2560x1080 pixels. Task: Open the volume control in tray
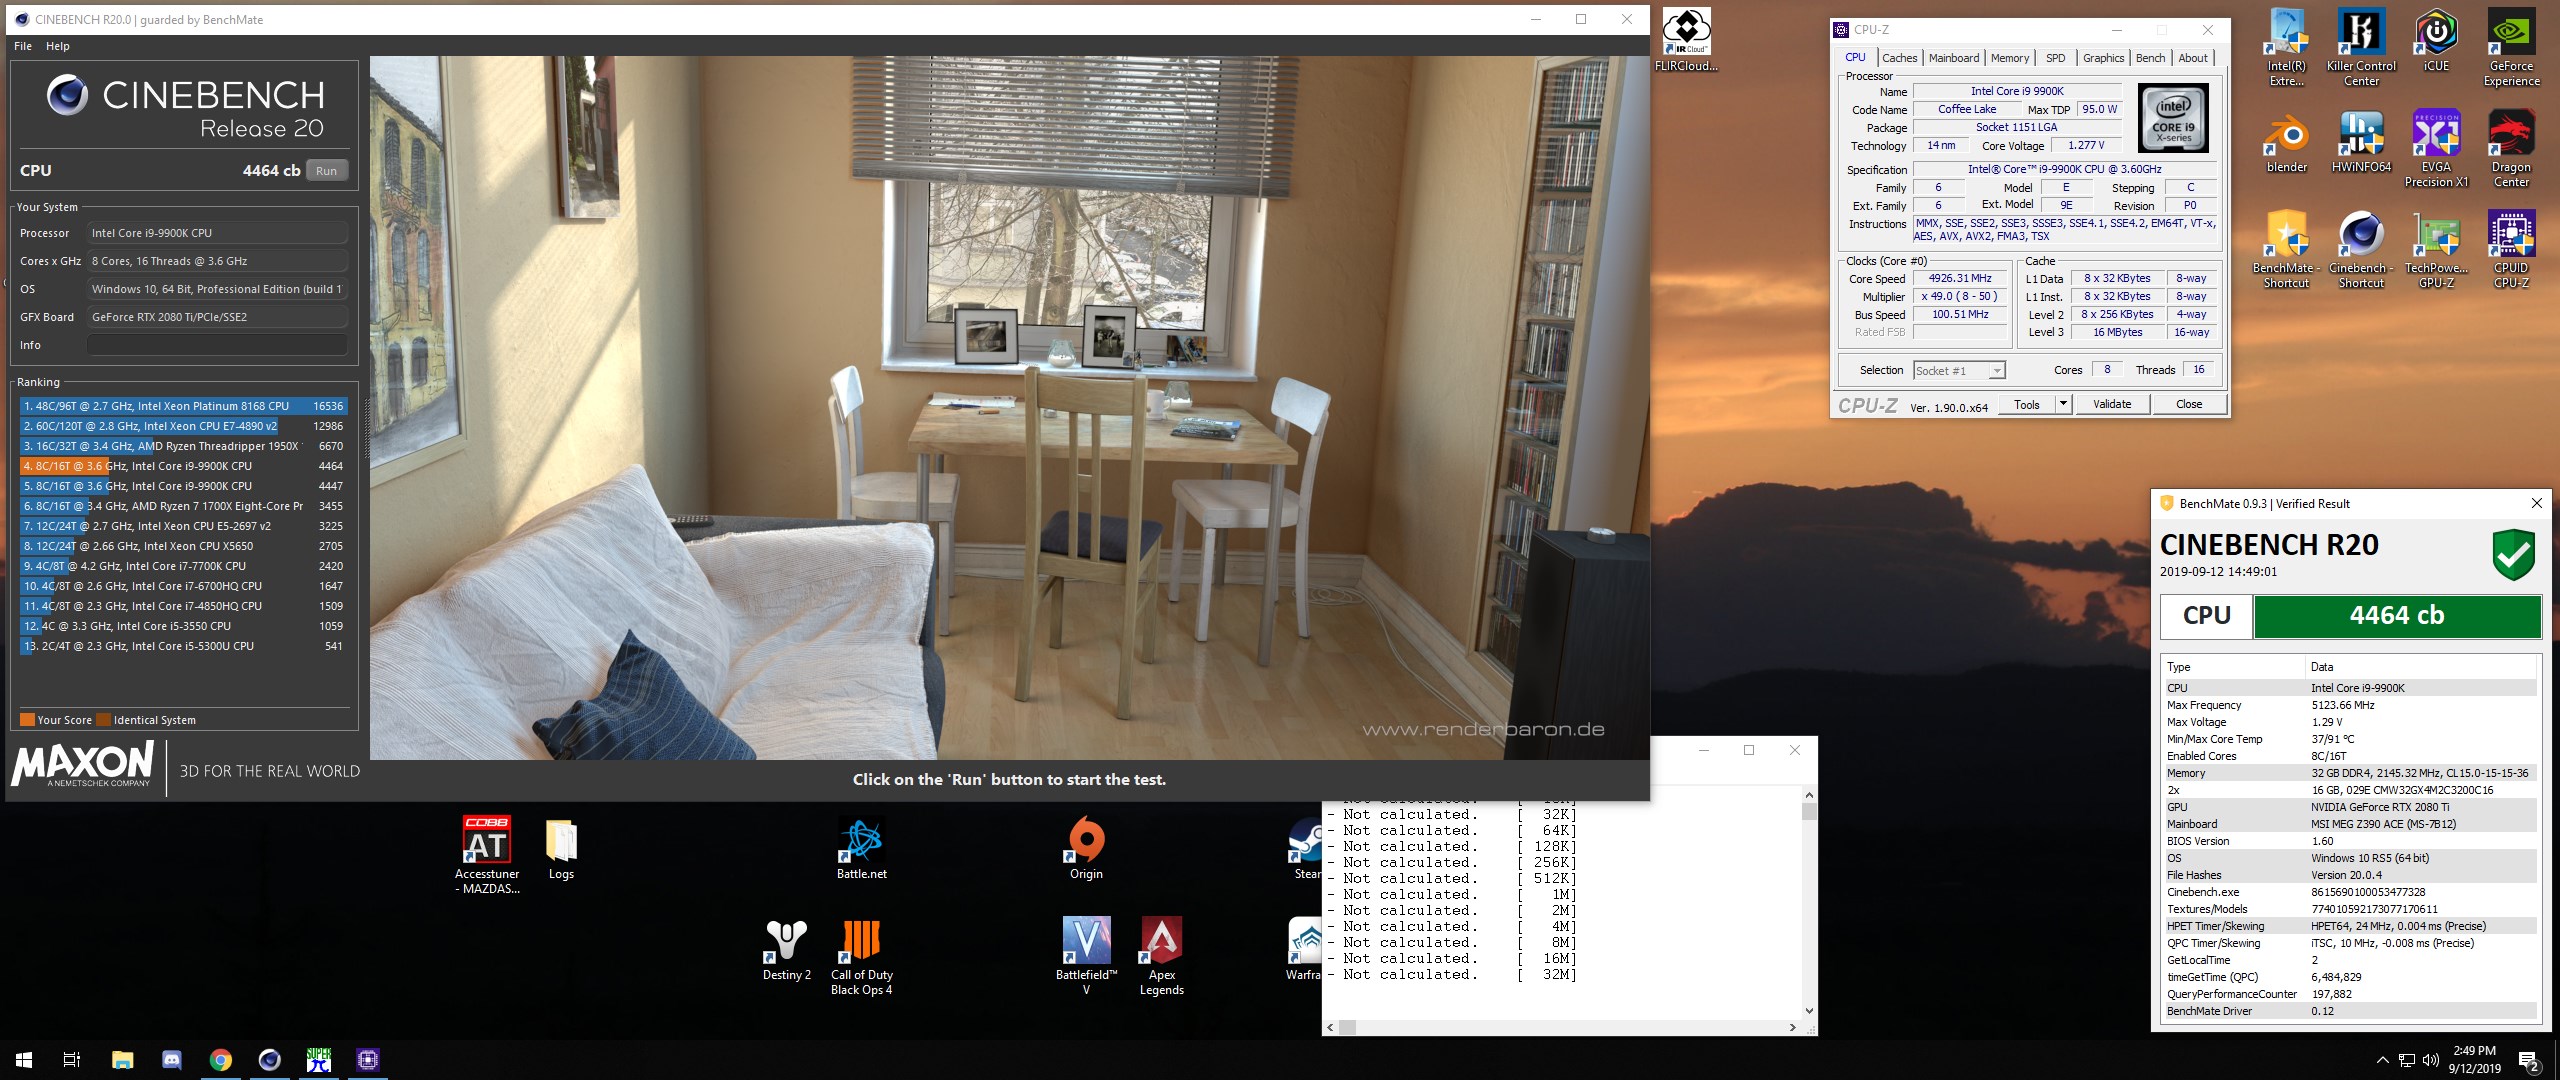2431,1061
